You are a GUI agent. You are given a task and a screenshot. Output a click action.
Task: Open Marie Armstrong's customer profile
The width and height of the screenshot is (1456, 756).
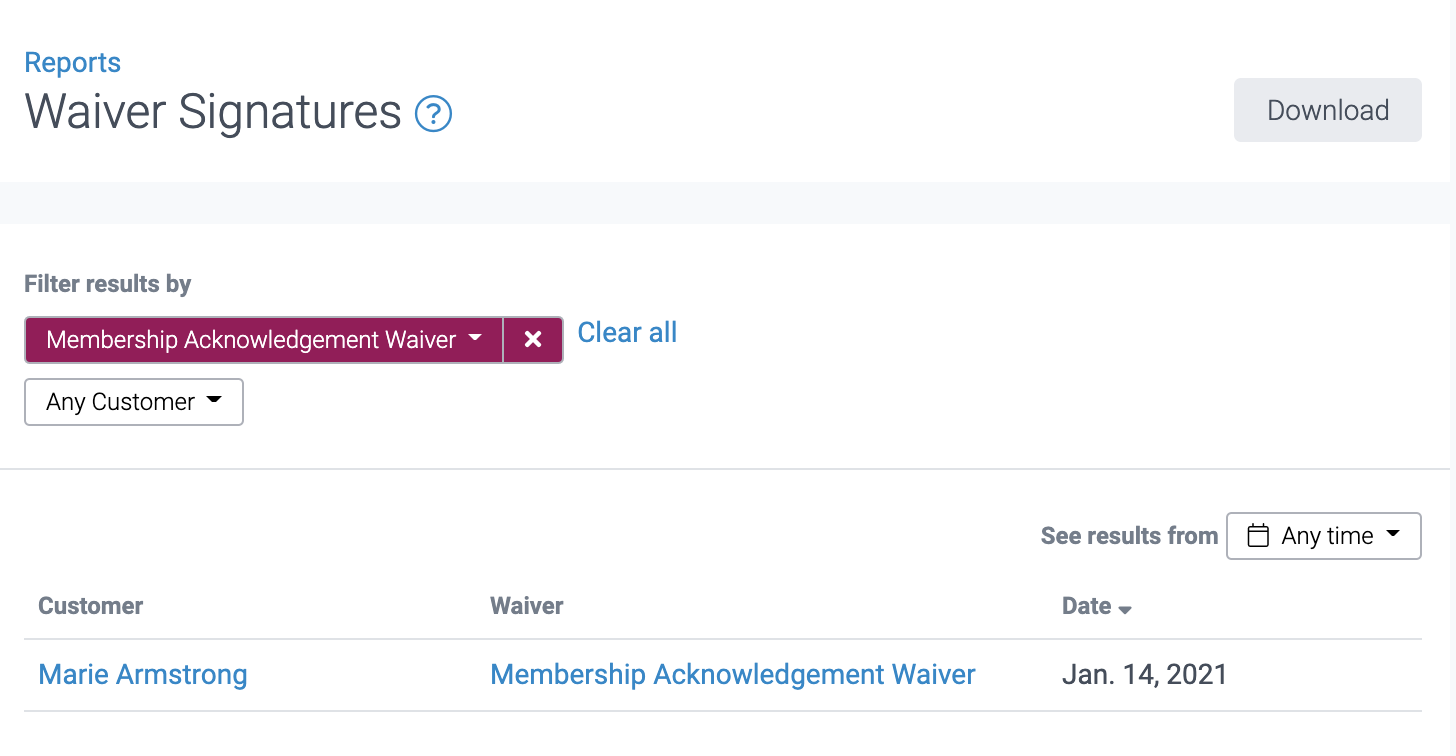pos(142,674)
